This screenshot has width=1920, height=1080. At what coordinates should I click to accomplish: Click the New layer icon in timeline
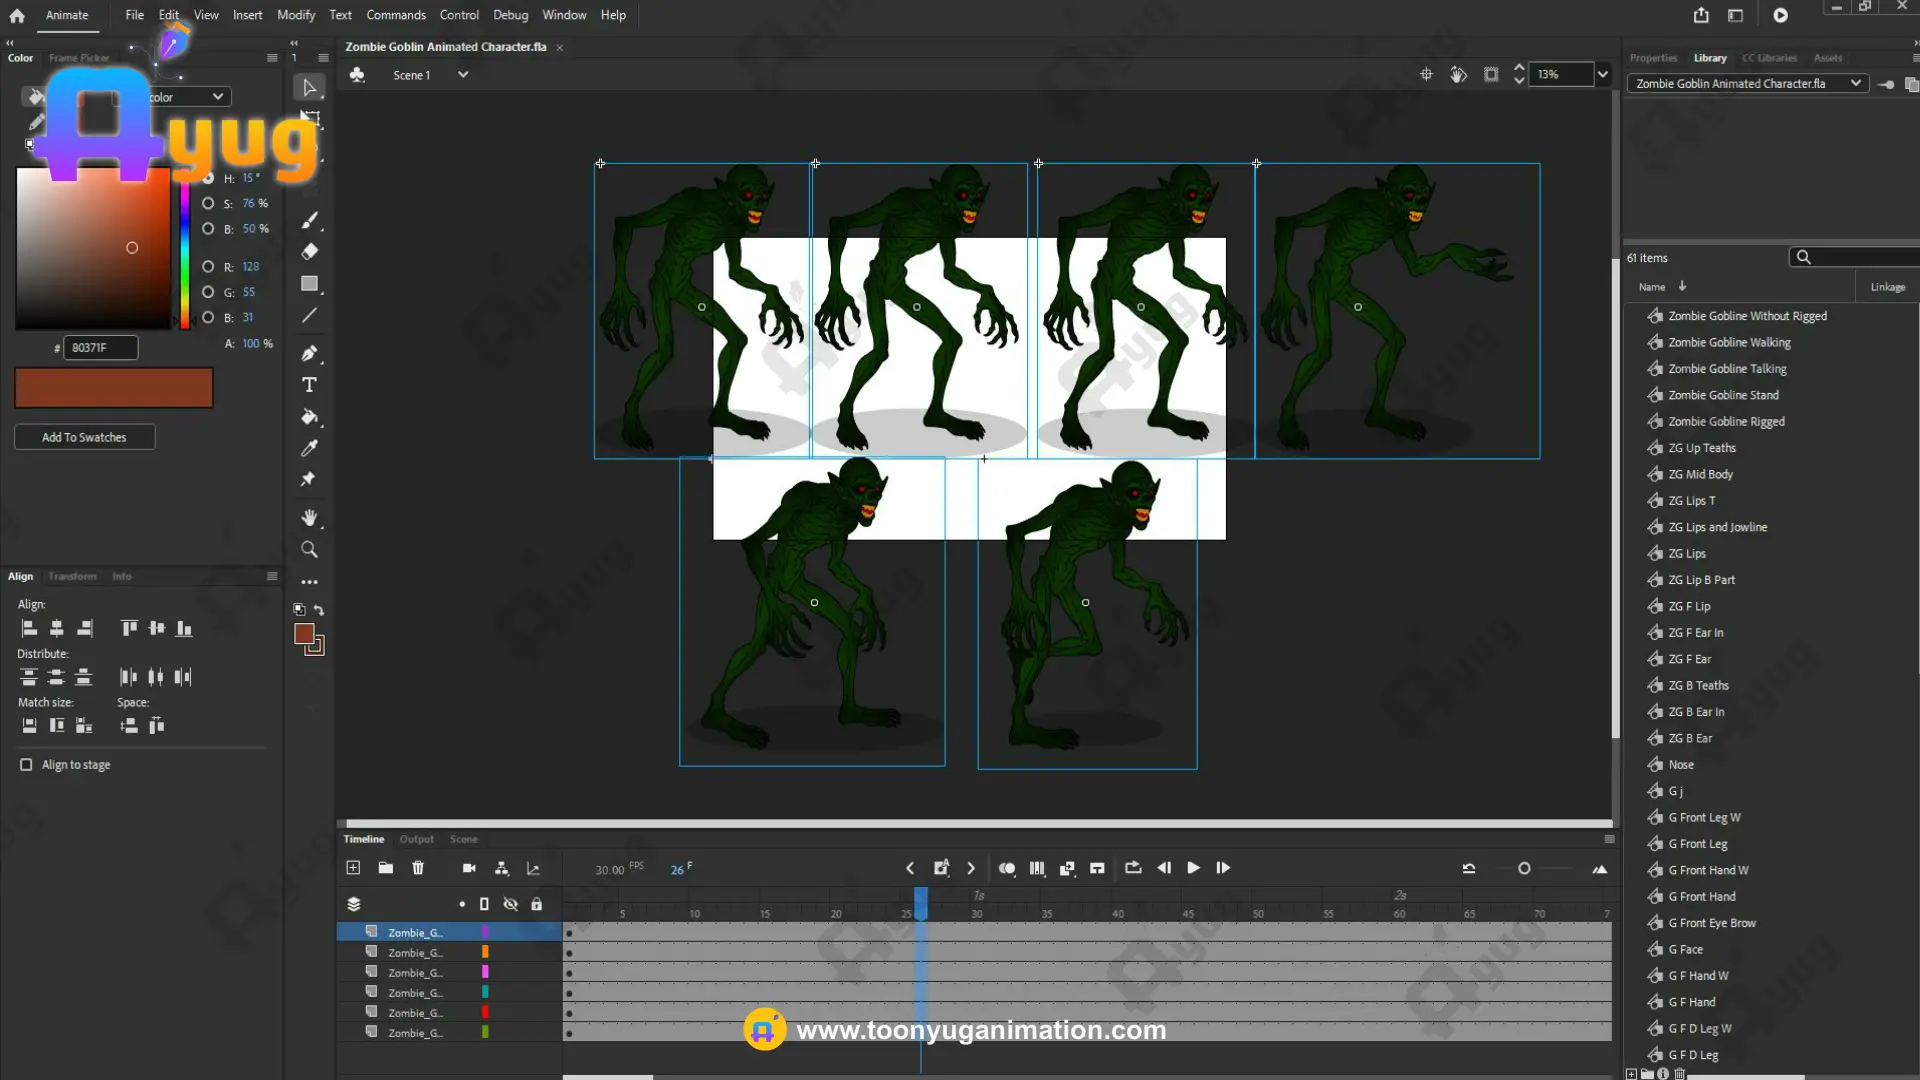(353, 868)
